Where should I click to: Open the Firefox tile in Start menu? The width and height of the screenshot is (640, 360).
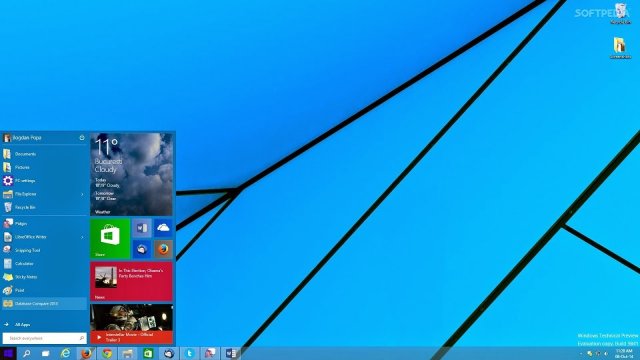(163, 249)
